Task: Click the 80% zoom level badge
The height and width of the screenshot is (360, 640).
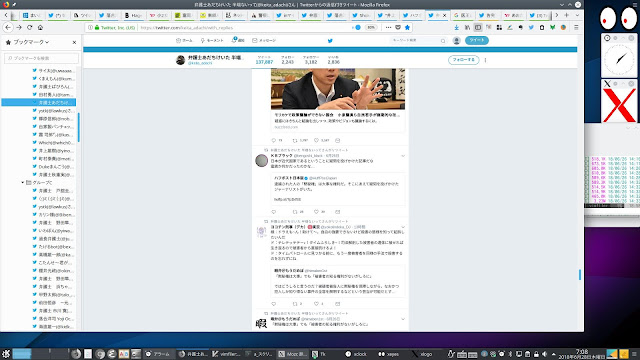Action: tap(371, 27)
